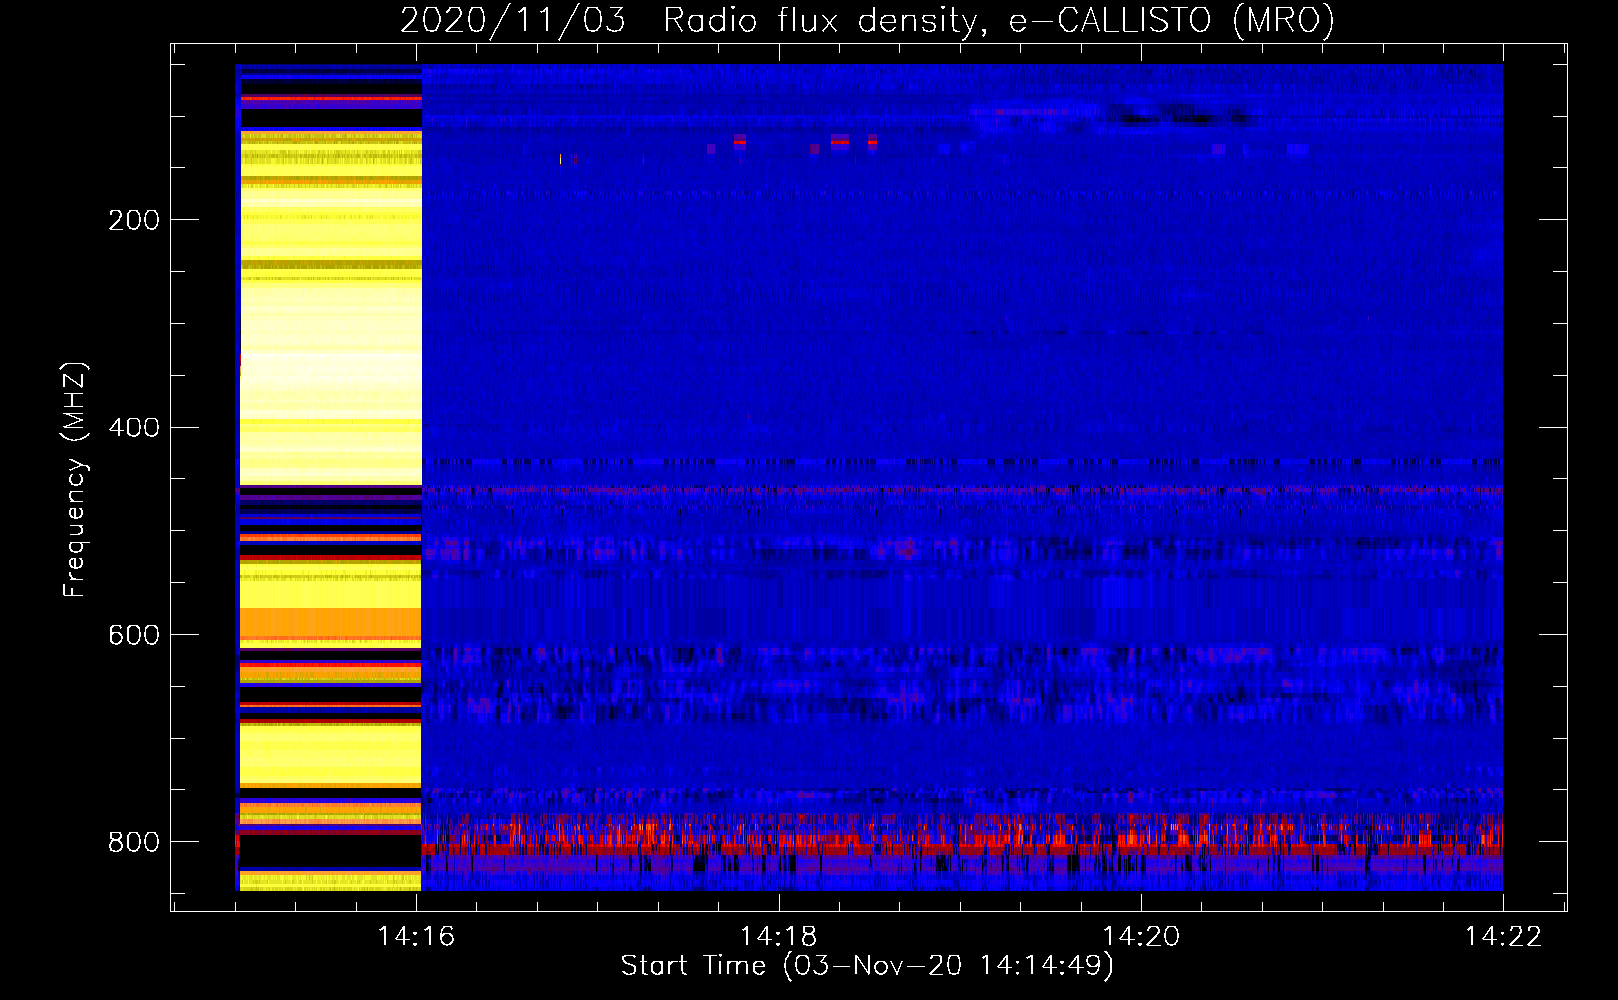Click the 600 frequency tick label
The width and height of the screenshot is (1618, 1000).
(x=134, y=636)
